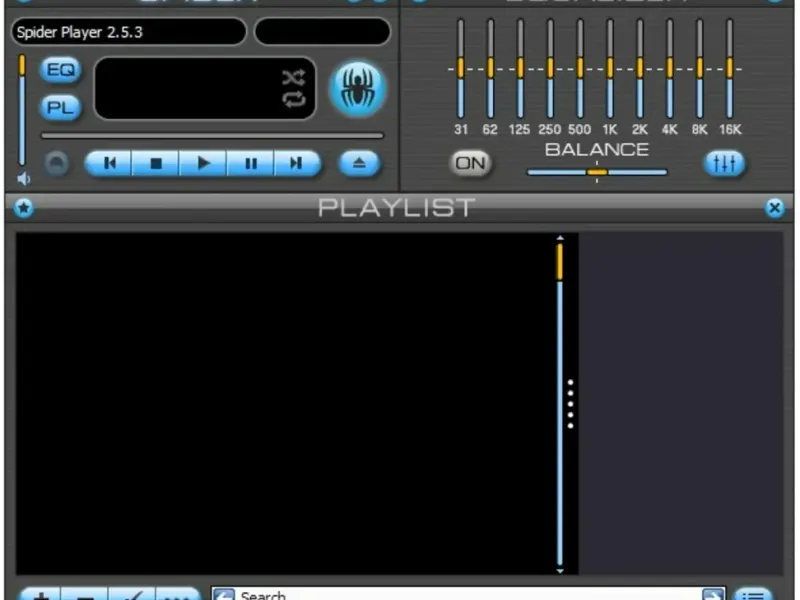Click the playlist scrollbar down arrow
The image size is (800, 600).
tap(560, 571)
